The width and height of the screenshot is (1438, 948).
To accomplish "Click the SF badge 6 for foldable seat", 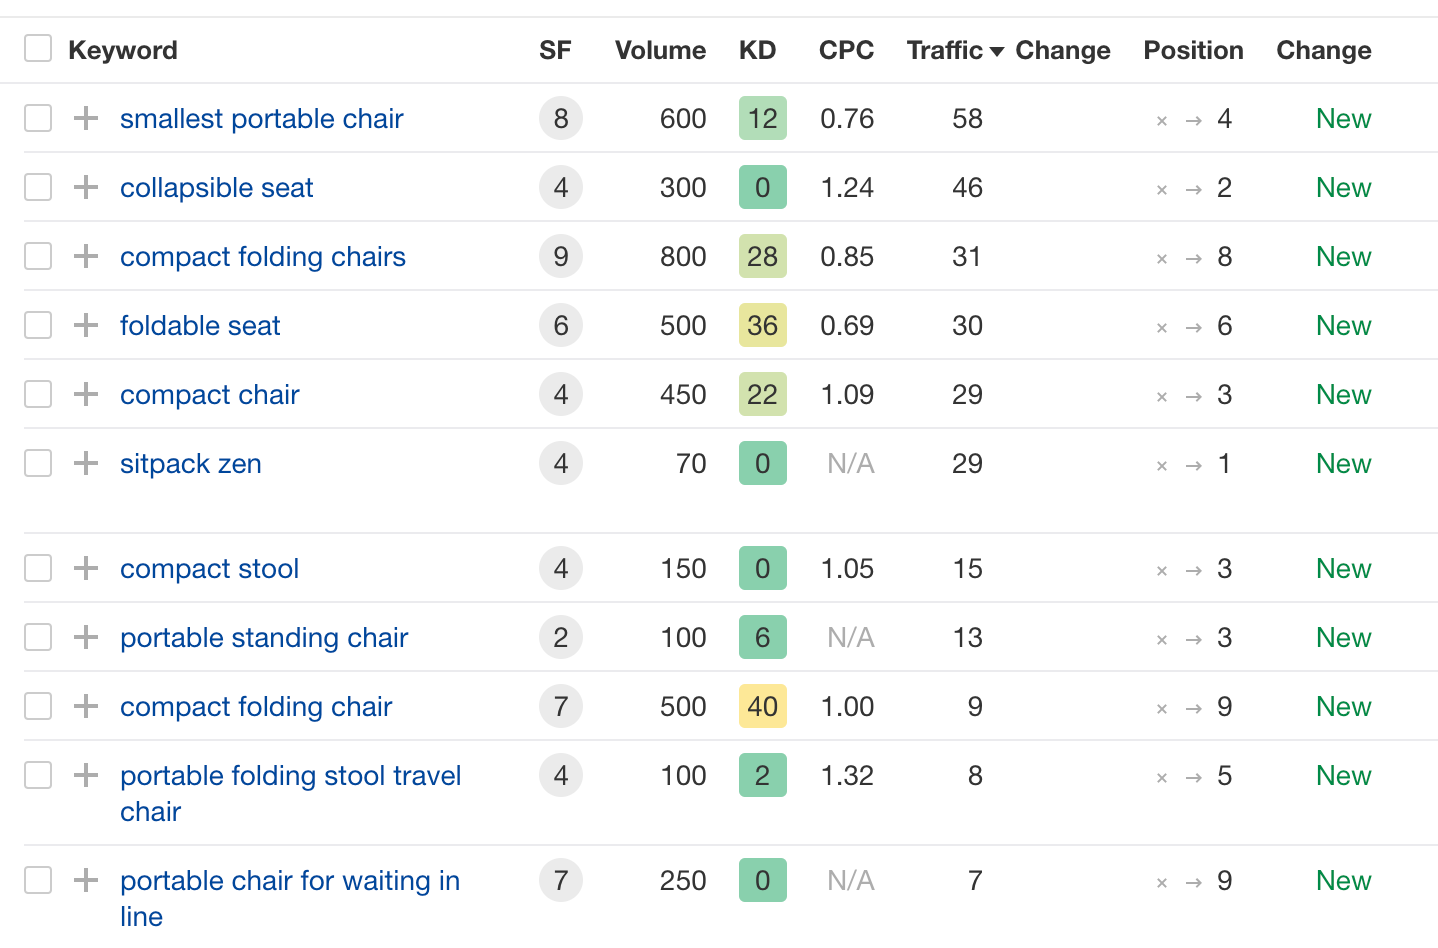I will click(560, 326).
